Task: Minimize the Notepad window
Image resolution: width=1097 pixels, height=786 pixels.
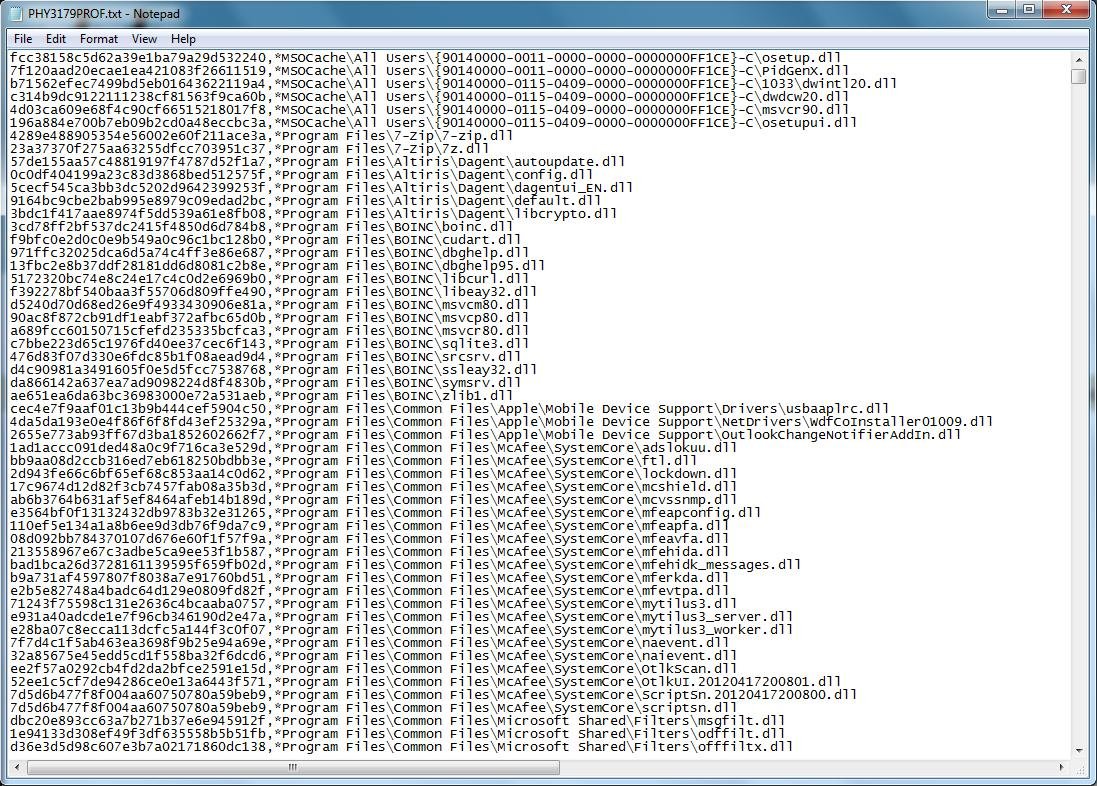Action: (1000, 10)
